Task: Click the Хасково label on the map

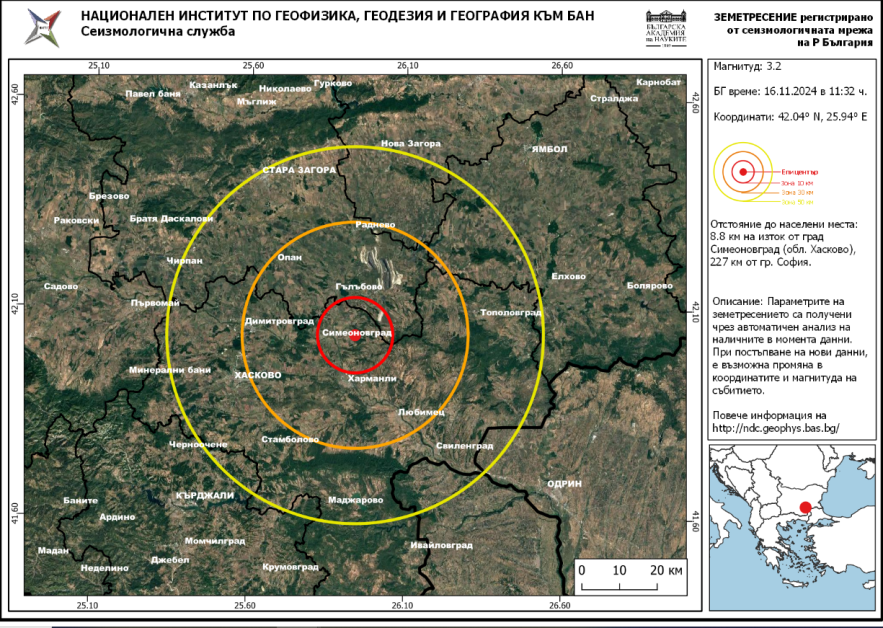Action: 257,375
